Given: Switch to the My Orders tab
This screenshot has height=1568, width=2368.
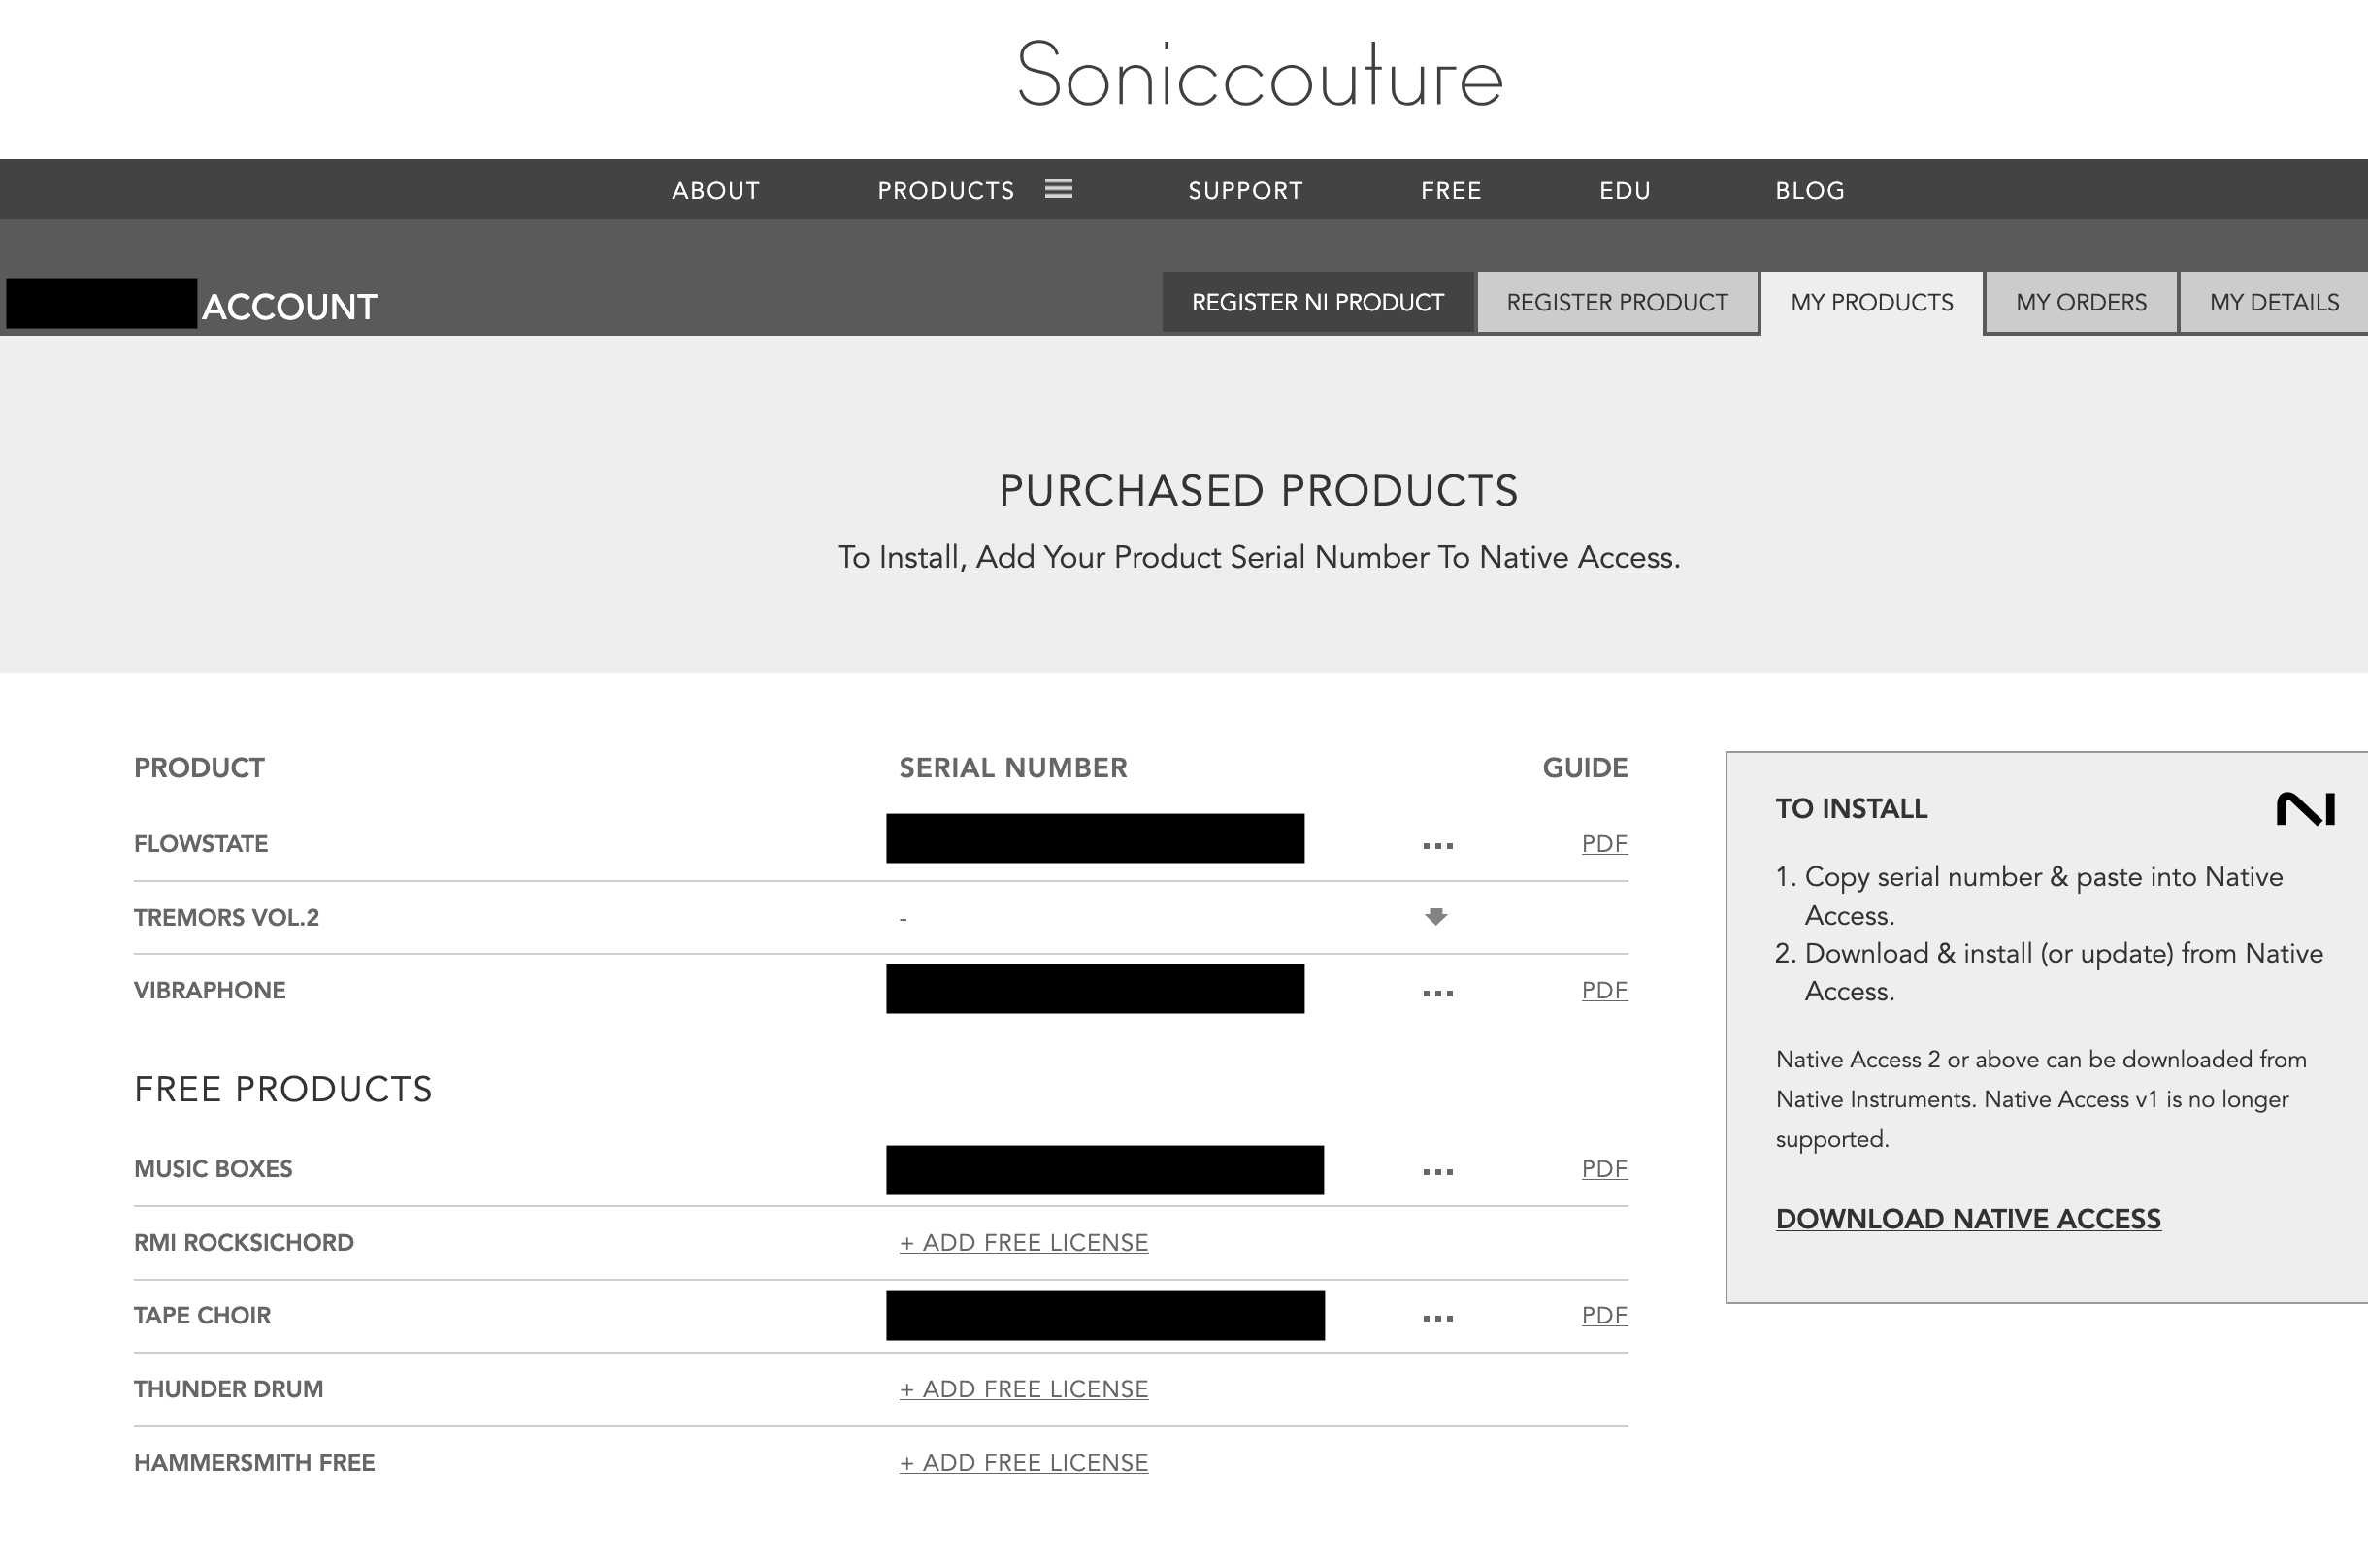Looking at the screenshot, I should [2080, 302].
